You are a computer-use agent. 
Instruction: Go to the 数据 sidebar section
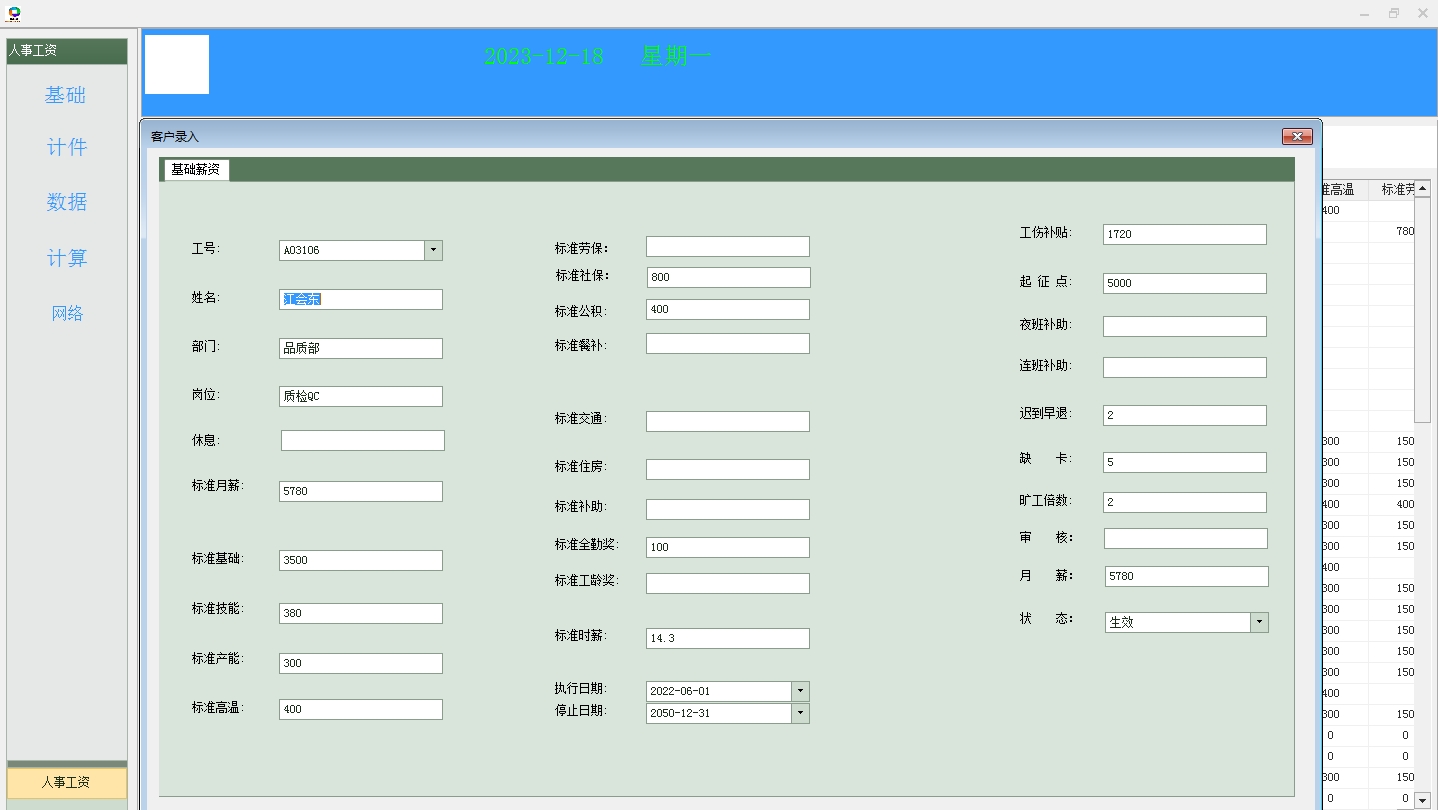[66, 202]
